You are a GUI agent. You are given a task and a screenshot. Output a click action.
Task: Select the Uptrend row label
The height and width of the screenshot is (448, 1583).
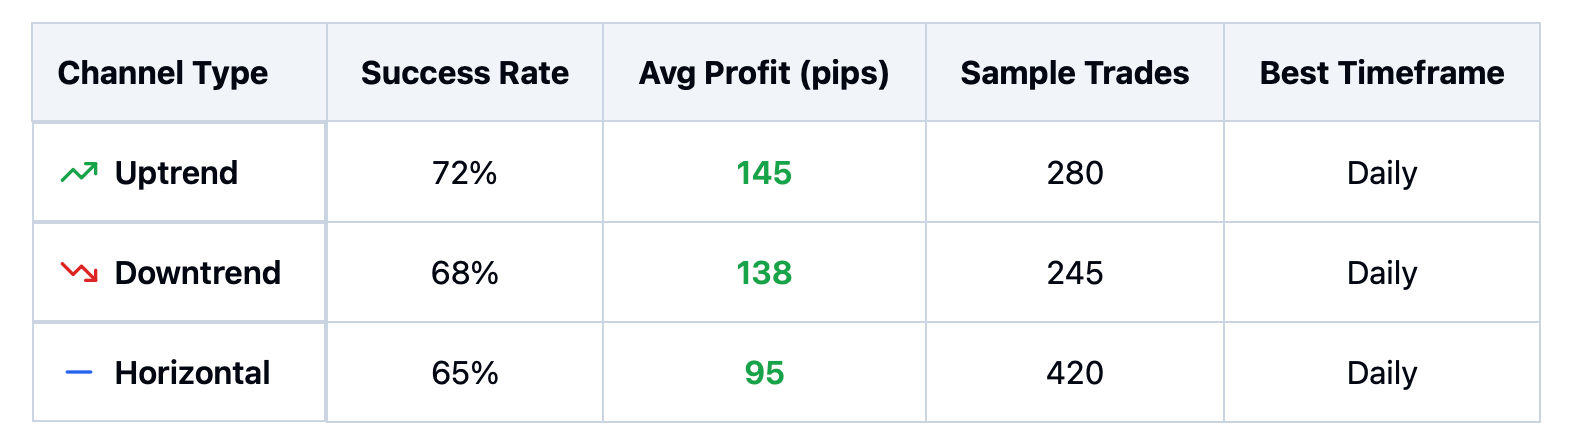point(176,173)
